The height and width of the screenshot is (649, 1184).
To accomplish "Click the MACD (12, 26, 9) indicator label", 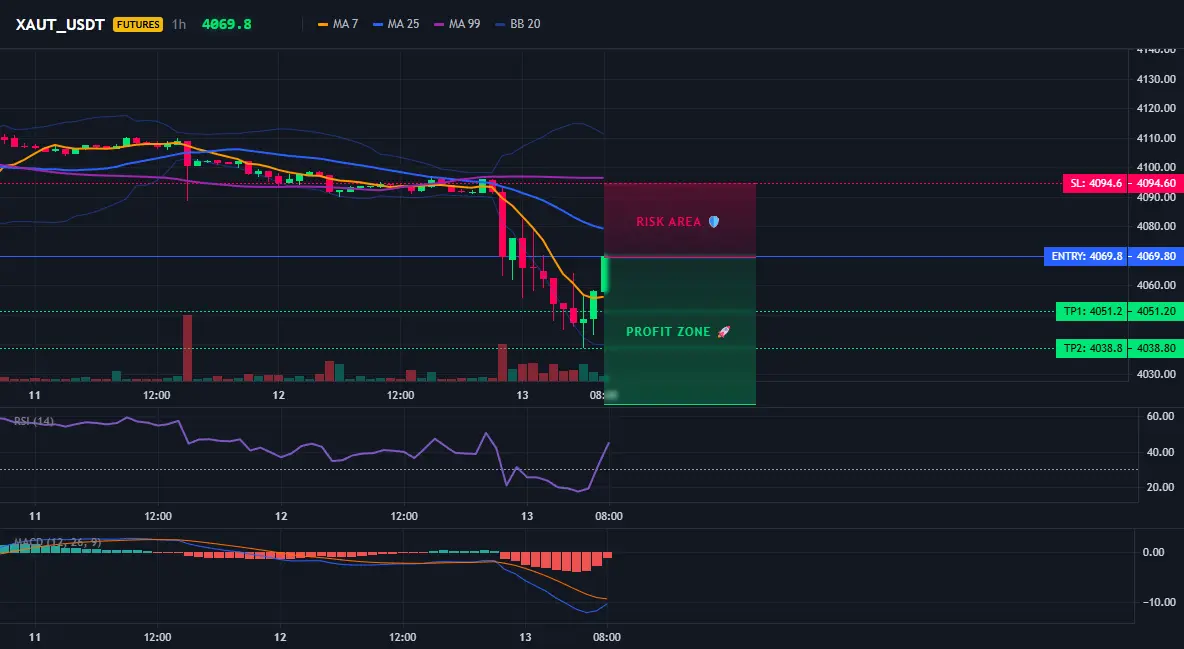I will 57,542.
